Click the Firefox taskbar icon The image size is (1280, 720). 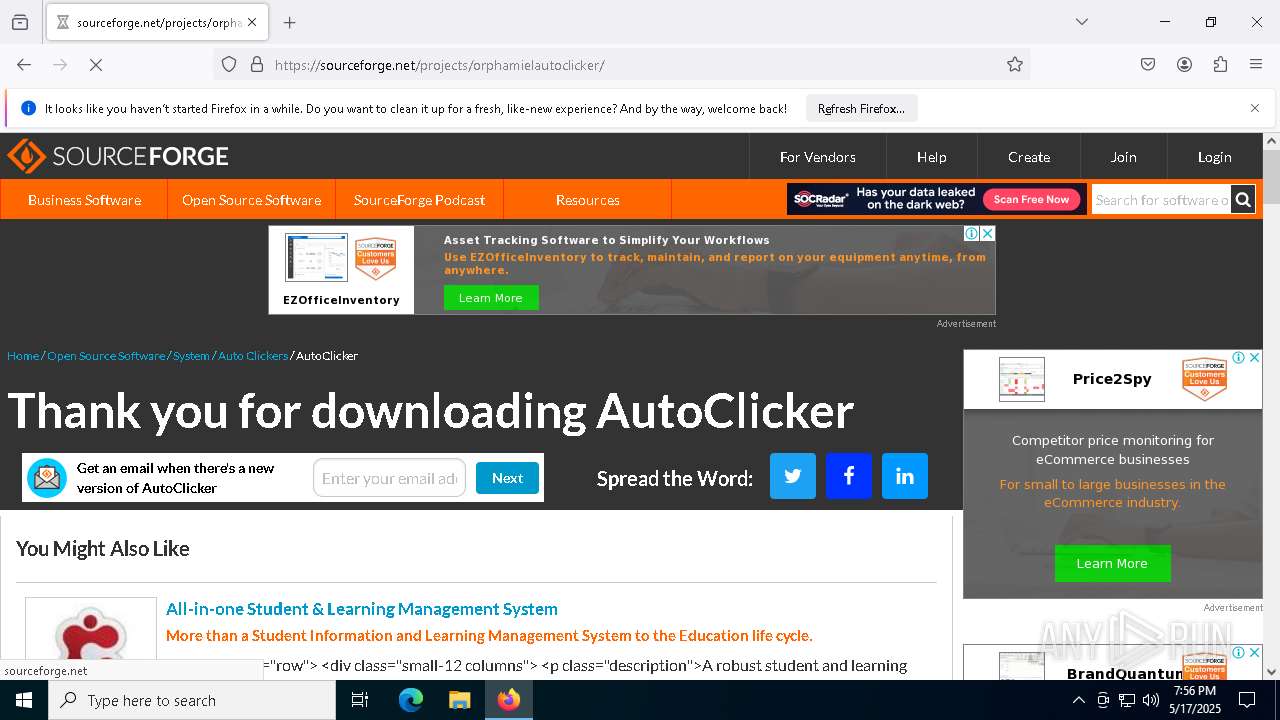click(x=509, y=700)
